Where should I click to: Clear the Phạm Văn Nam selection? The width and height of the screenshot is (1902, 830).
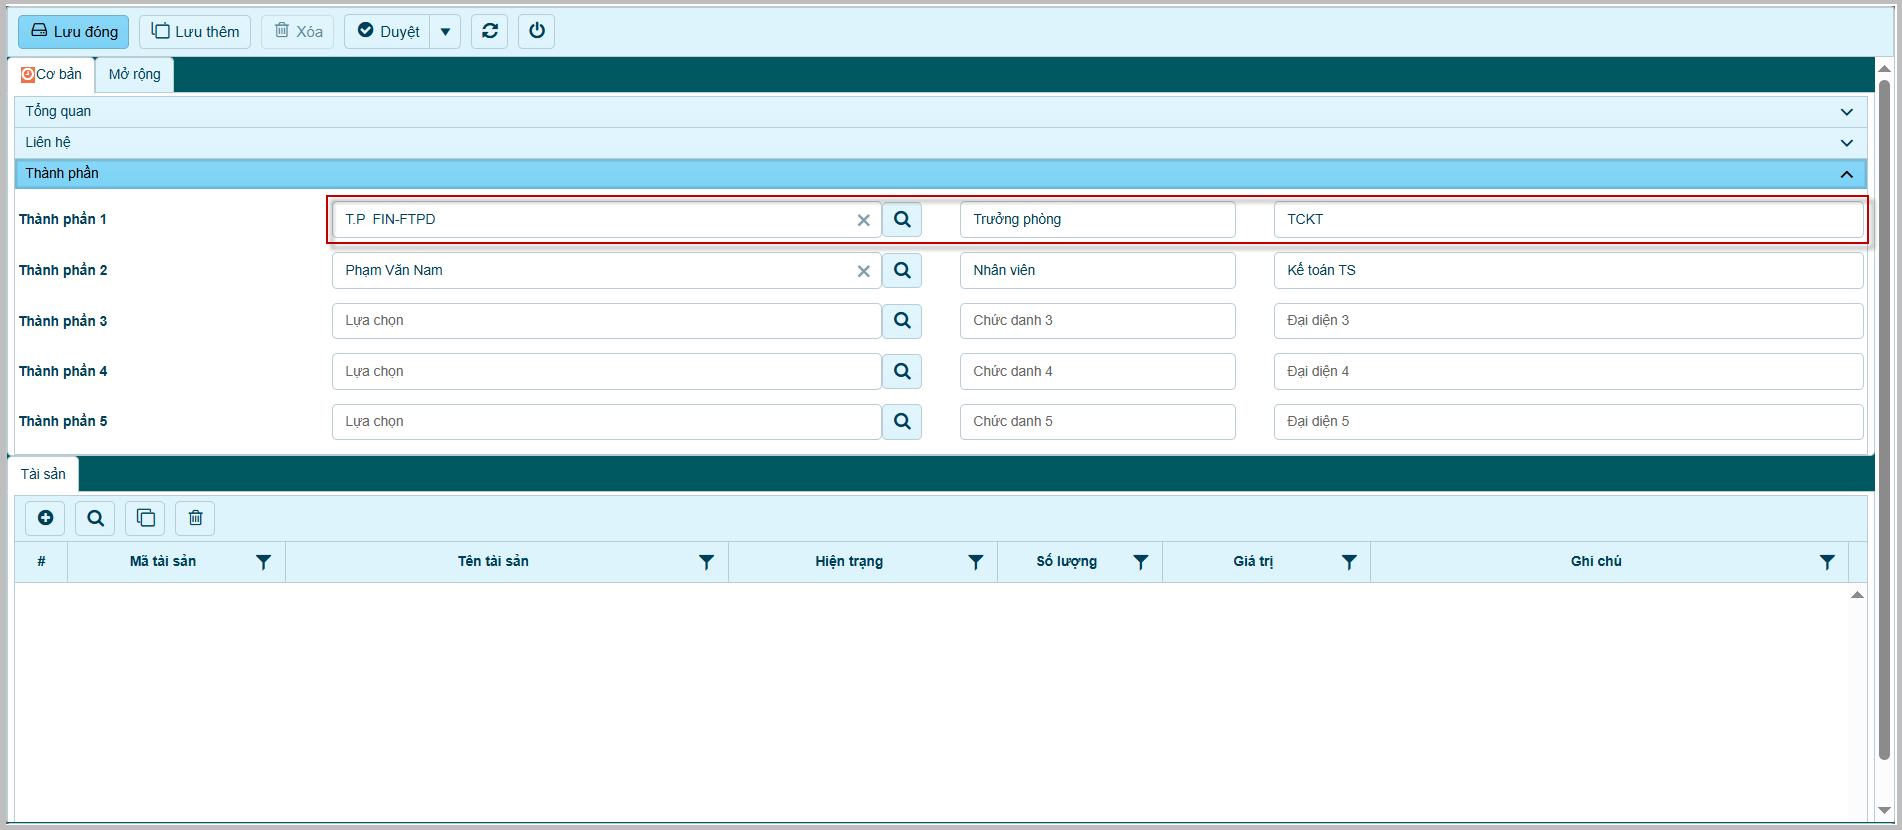click(863, 271)
